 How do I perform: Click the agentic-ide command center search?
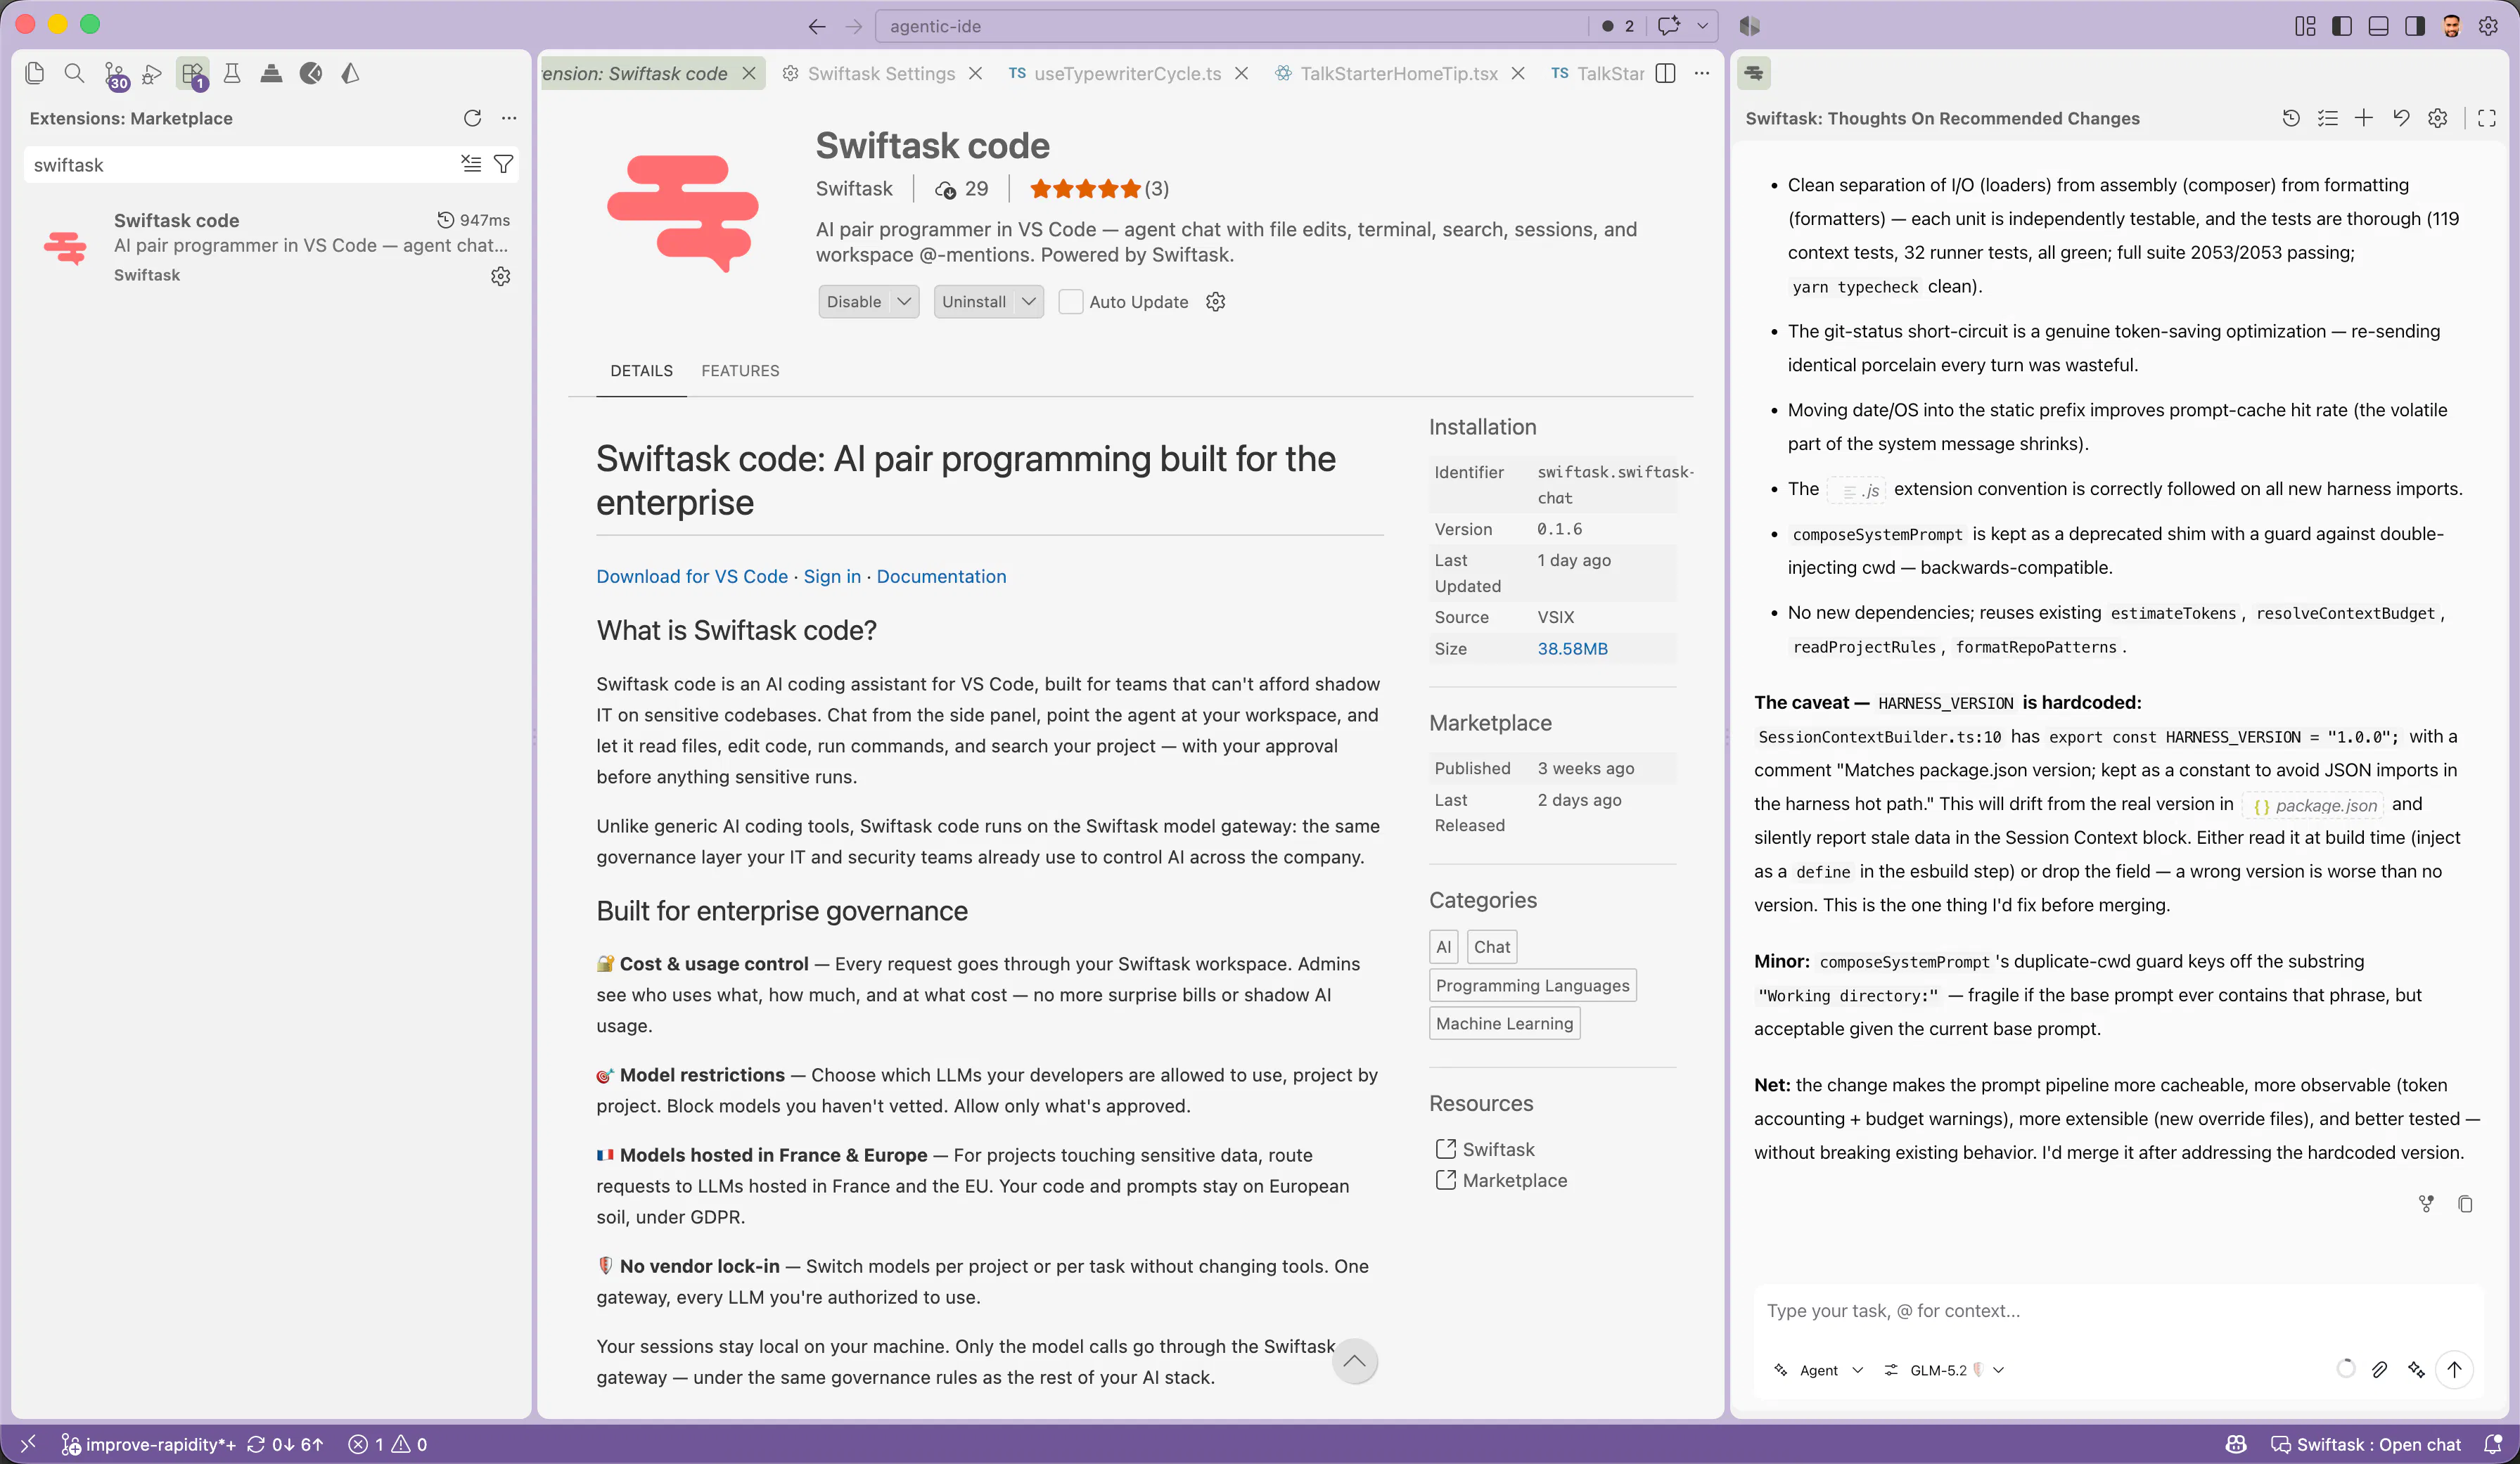pyautogui.click(x=1232, y=26)
